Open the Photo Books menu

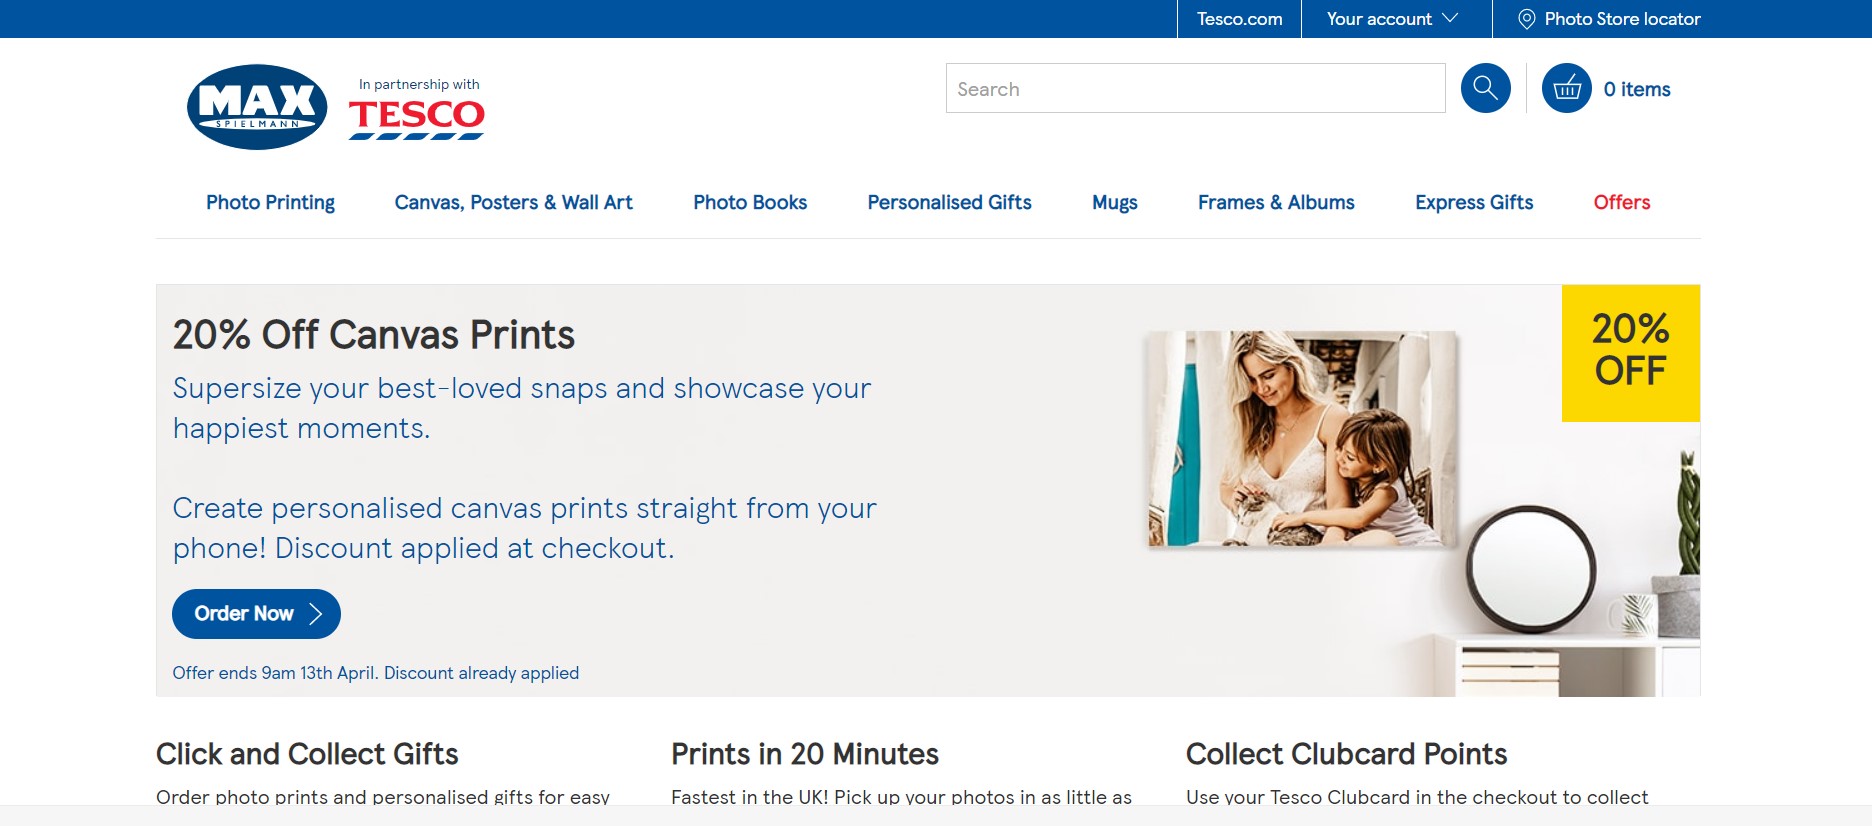[x=750, y=202]
